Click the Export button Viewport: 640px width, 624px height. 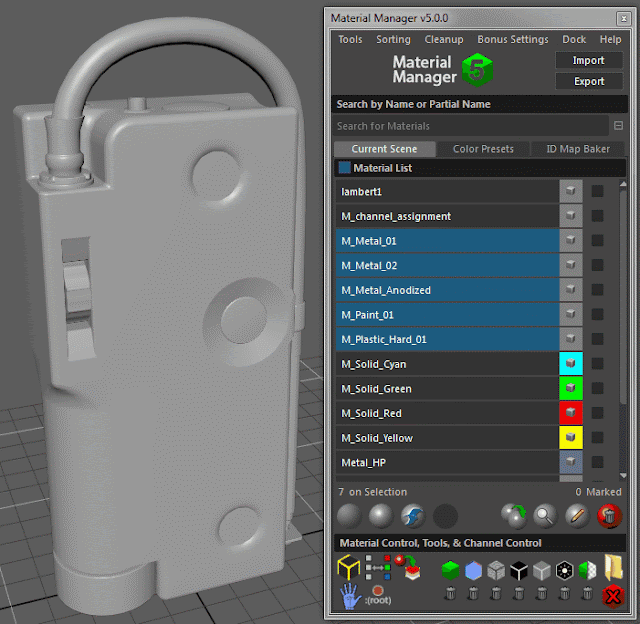tap(589, 81)
